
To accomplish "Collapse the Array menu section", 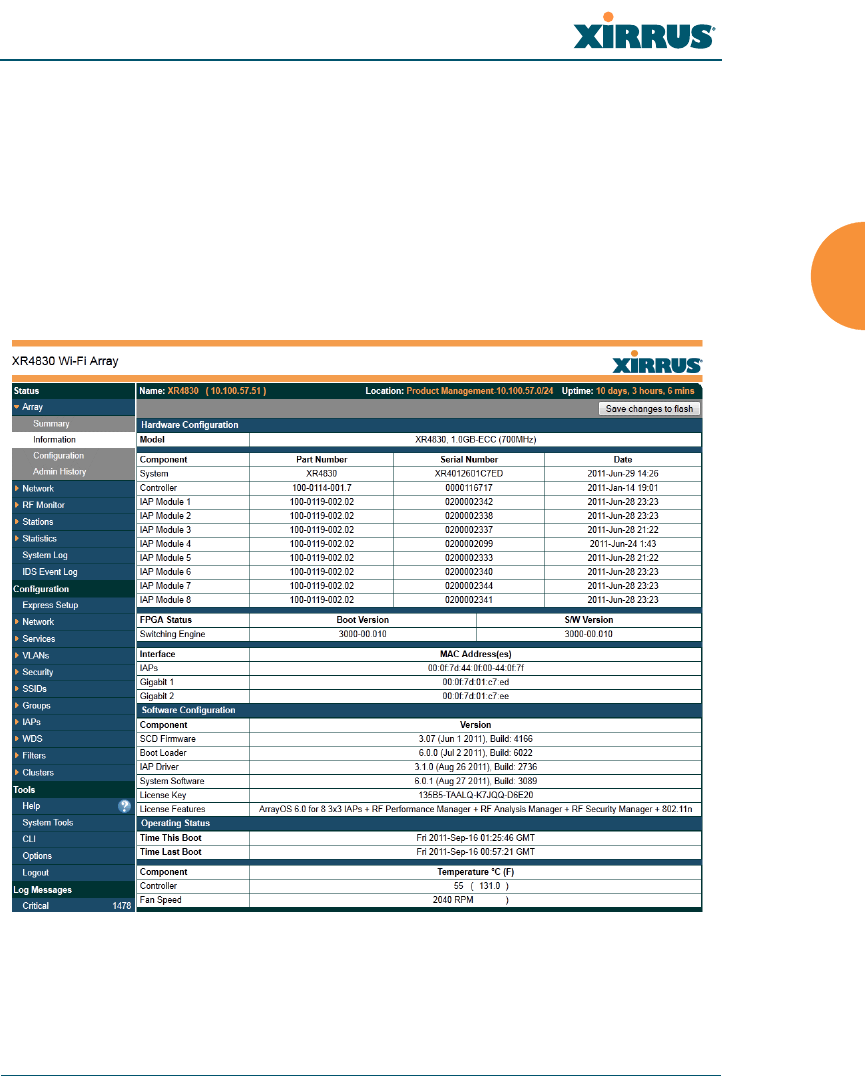I will [16, 407].
